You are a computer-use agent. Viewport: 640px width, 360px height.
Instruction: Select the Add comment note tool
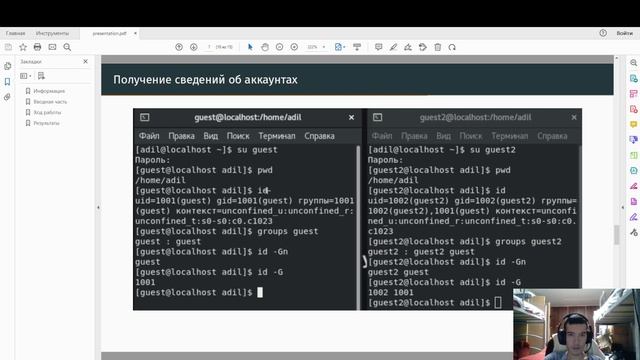pyautogui.click(x=378, y=47)
